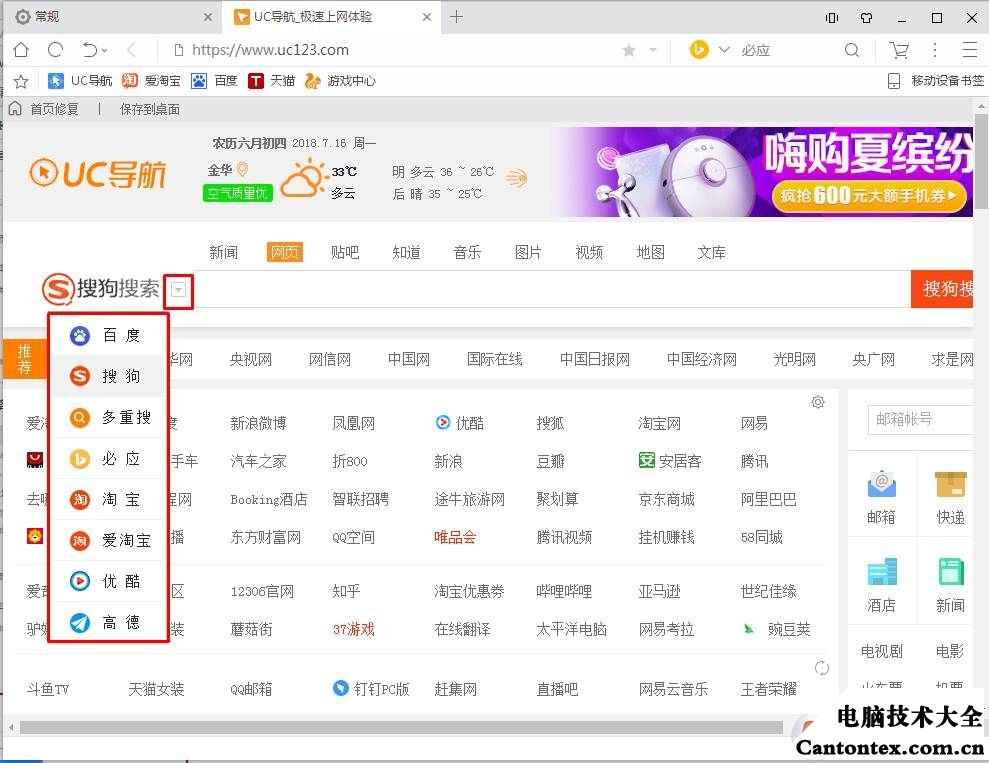Choose 百度 from engine list
The image size is (989, 763).
click(x=107, y=335)
